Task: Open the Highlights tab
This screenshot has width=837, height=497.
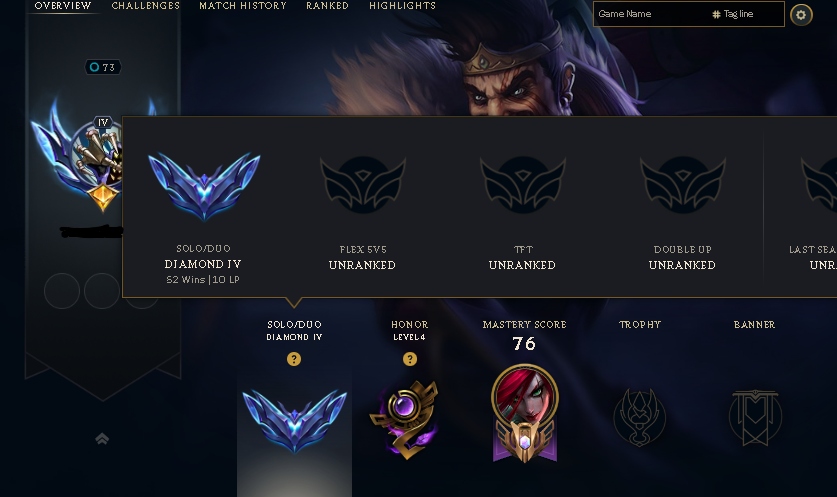Action: (402, 6)
